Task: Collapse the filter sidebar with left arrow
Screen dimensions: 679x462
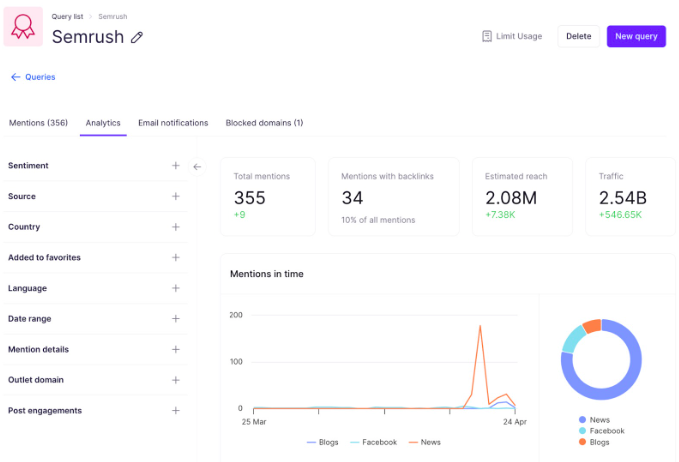Action: (197, 167)
